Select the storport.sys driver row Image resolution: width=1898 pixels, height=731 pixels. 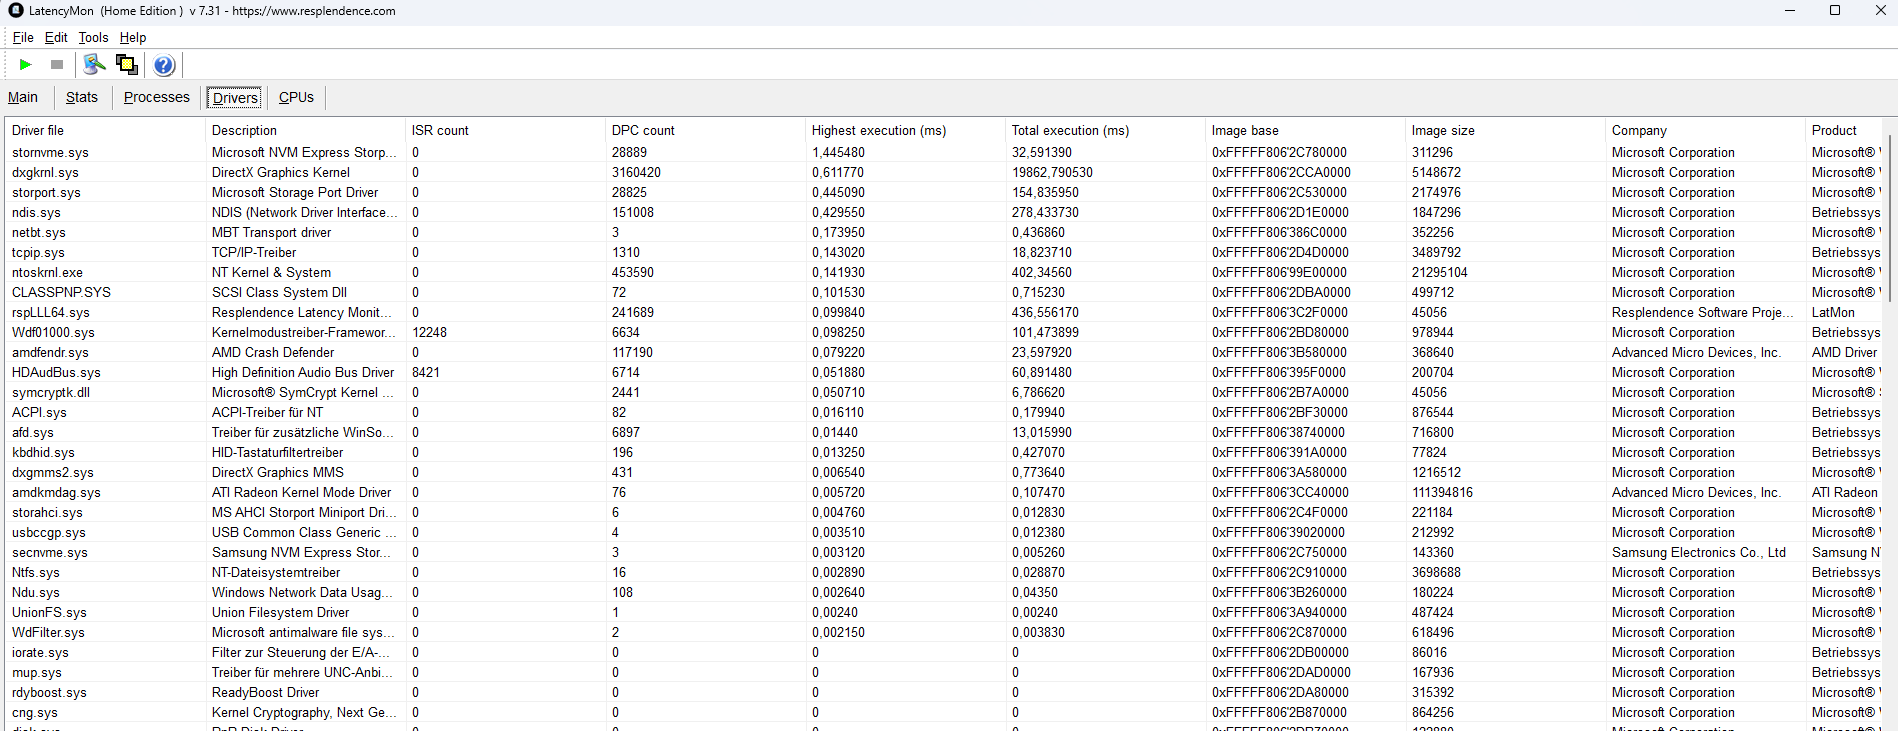[x=945, y=192]
